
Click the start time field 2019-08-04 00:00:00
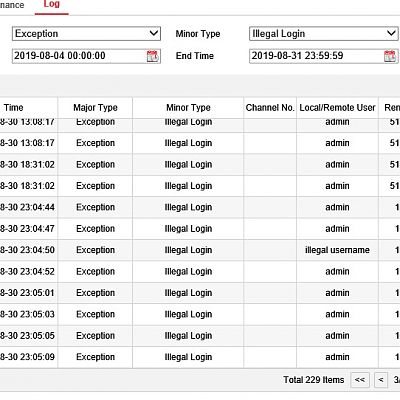pyautogui.click(x=86, y=56)
